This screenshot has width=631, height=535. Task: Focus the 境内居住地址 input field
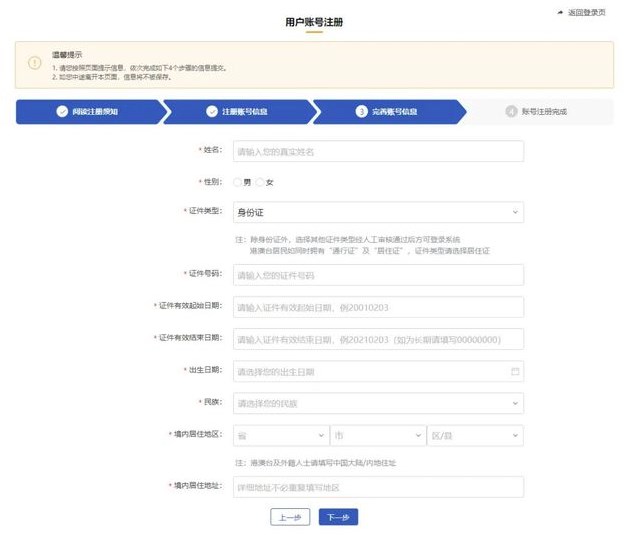[x=378, y=487]
